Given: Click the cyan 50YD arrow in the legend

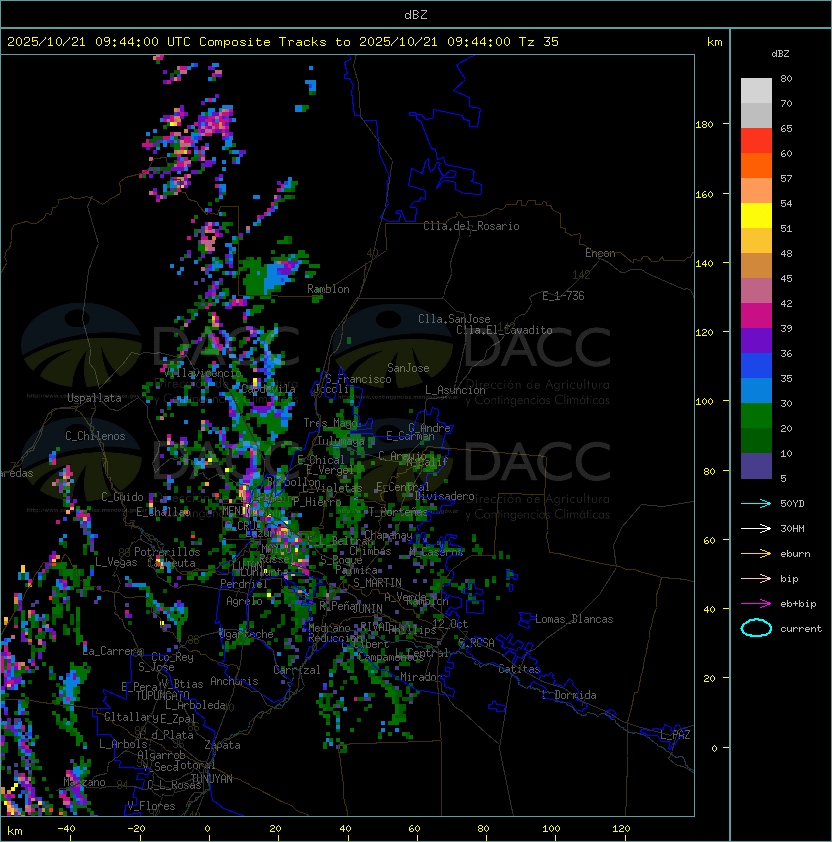Looking at the screenshot, I should coord(756,504).
